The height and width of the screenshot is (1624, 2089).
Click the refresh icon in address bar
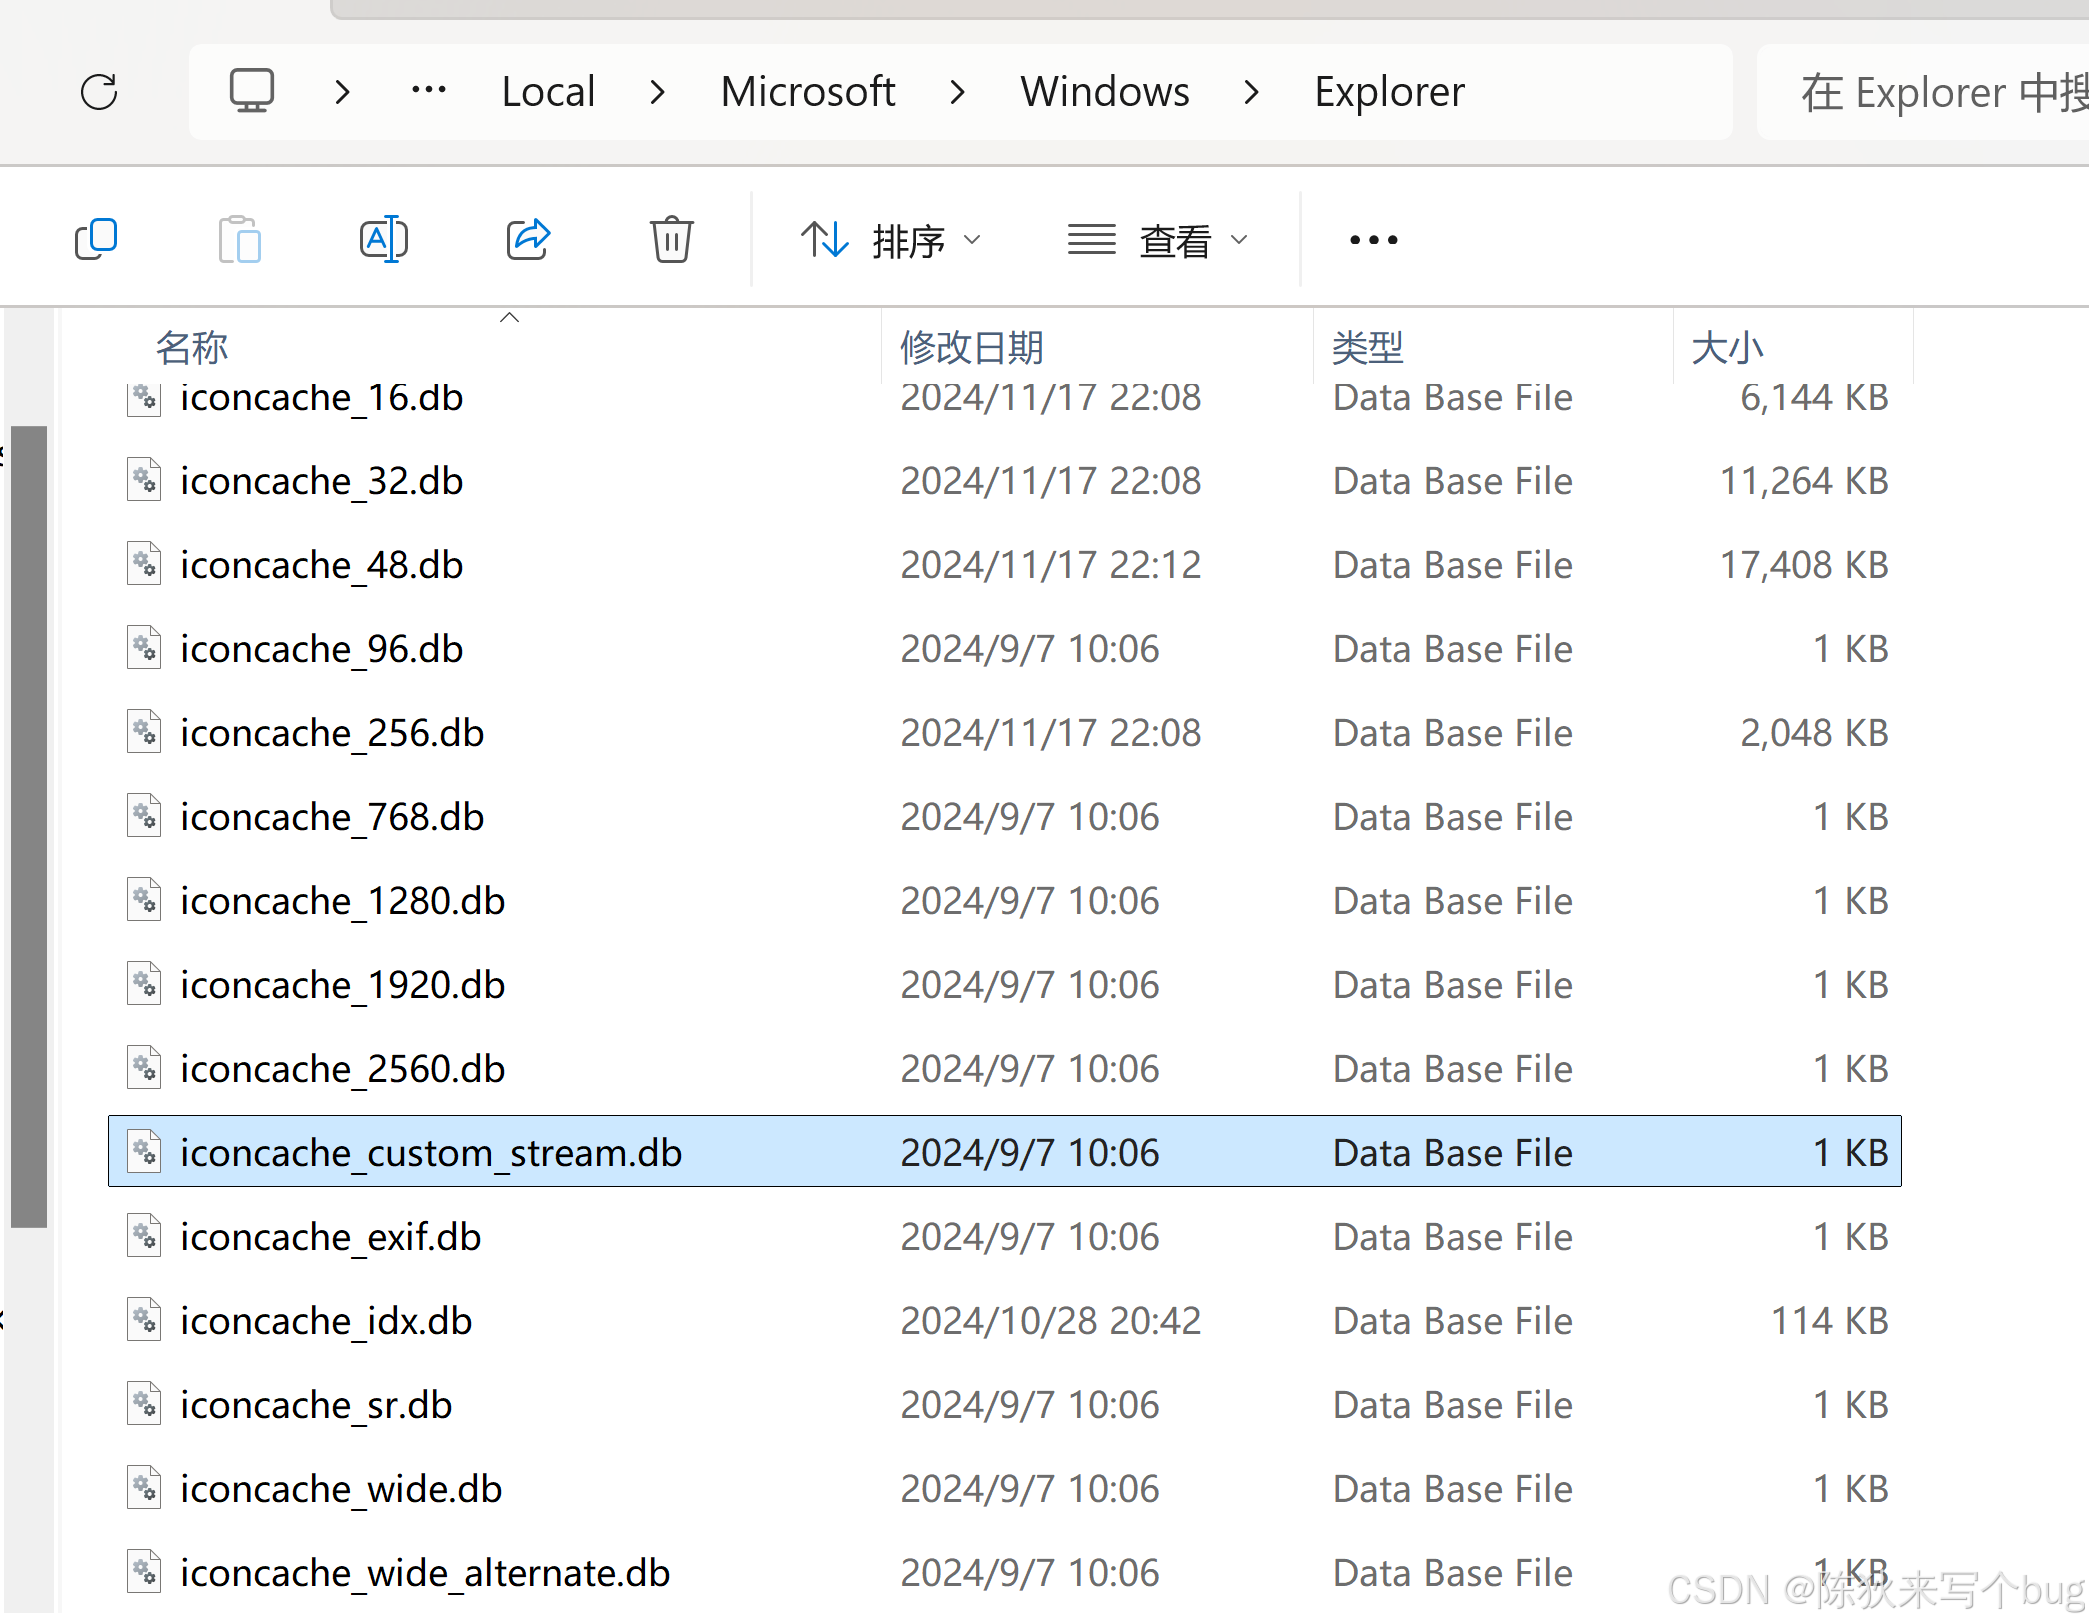(x=99, y=92)
